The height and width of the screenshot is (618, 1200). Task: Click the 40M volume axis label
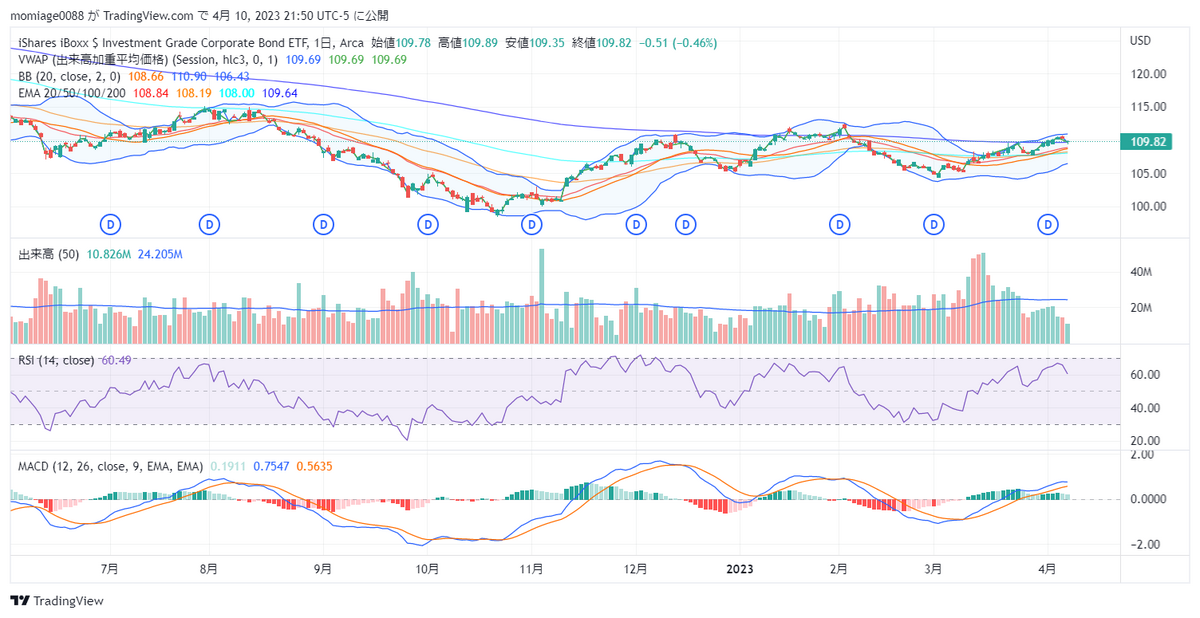(x=1142, y=272)
